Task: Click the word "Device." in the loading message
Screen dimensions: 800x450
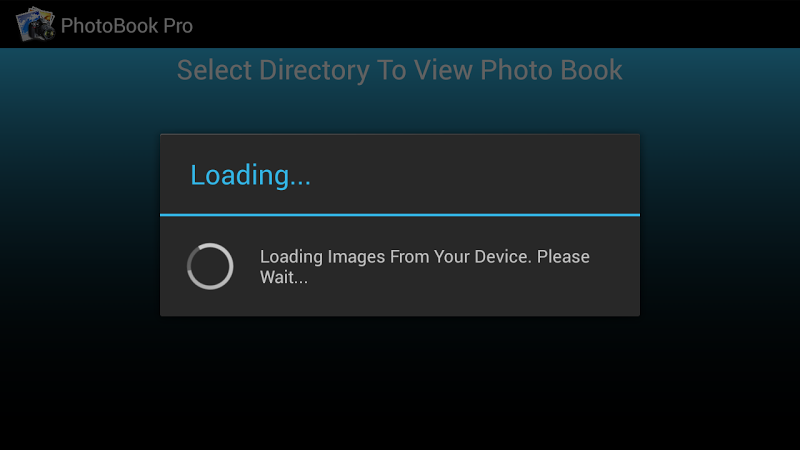Action: coord(503,257)
